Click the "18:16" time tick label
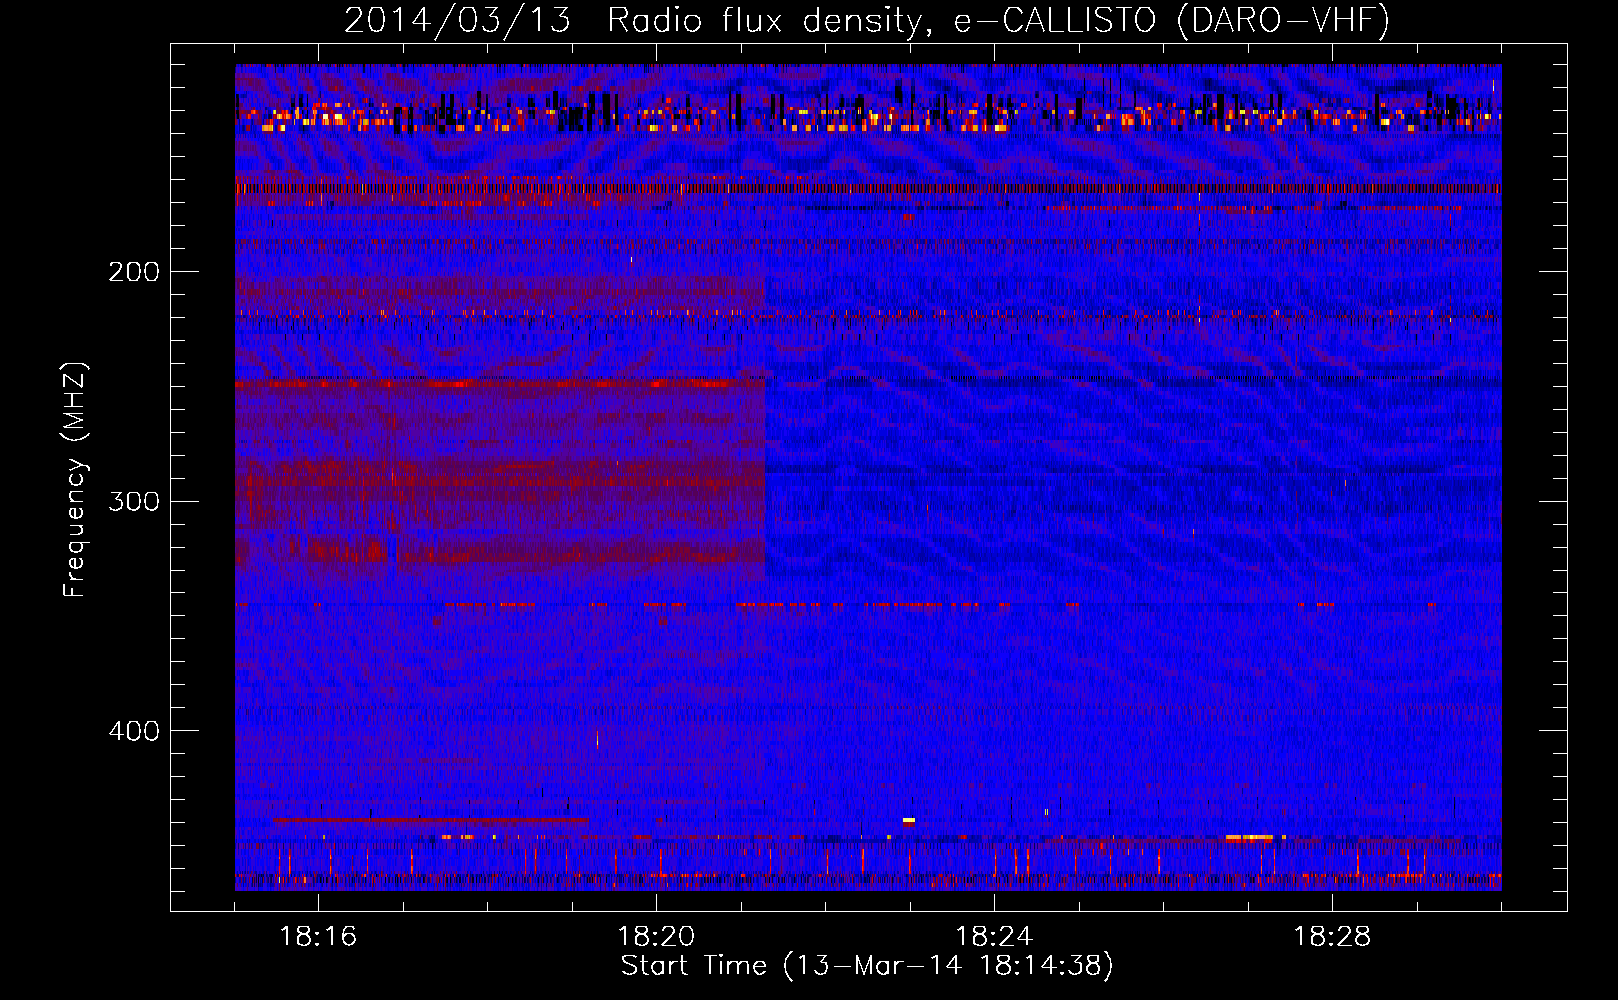 point(318,937)
